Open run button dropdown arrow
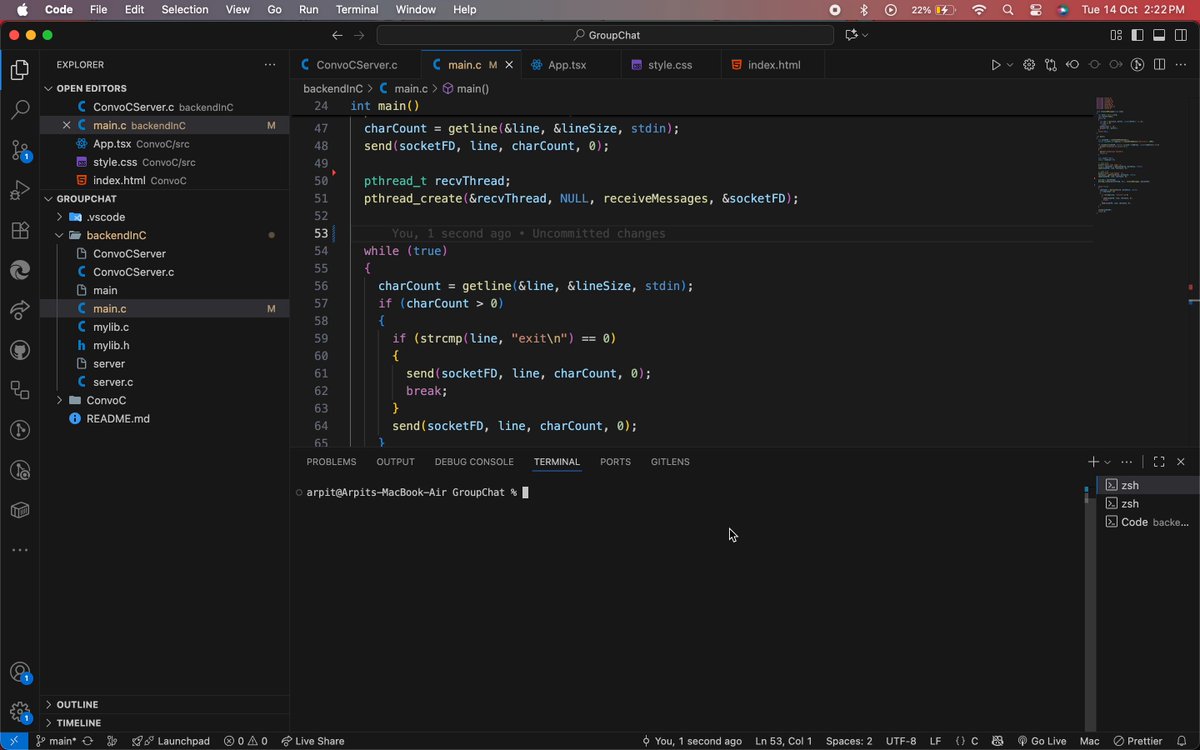This screenshot has height=750, width=1200. (1009, 65)
